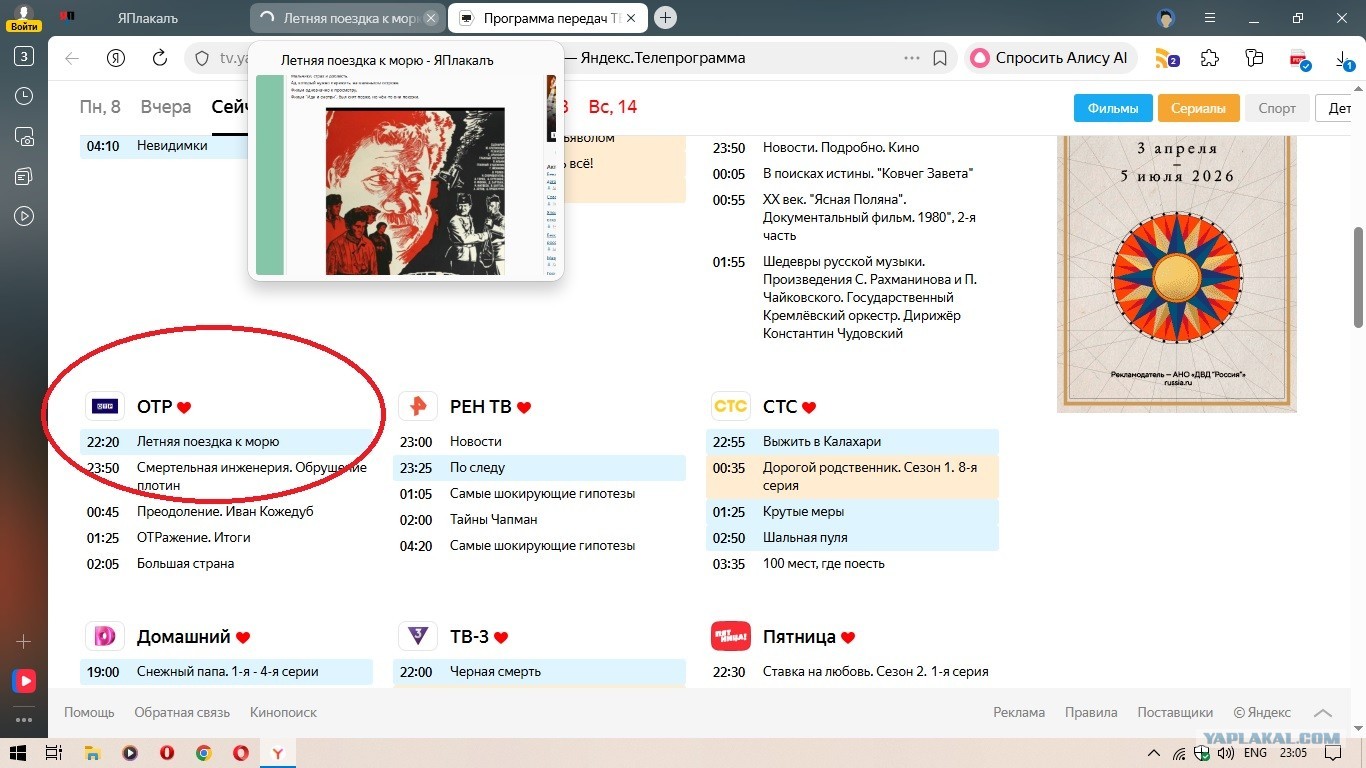Open the Поставщики footer link
The height and width of the screenshot is (768, 1366).
tap(1175, 713)
